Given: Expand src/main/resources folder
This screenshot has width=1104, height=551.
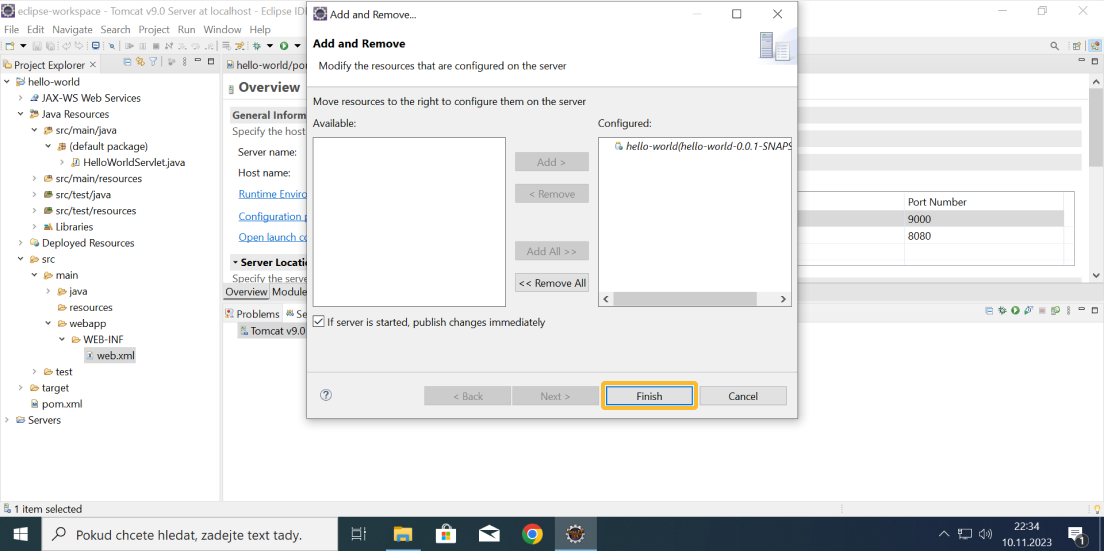Looking at the screenshot, I should [34, 179].
